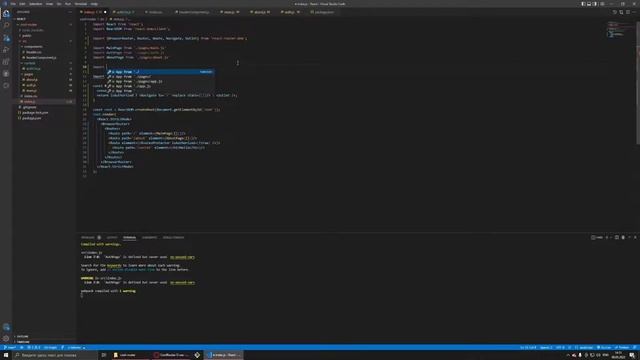Viewport: 640px width, 360px height.
Task: Click the editor vertical scrollbar
Action: [638, 82]
